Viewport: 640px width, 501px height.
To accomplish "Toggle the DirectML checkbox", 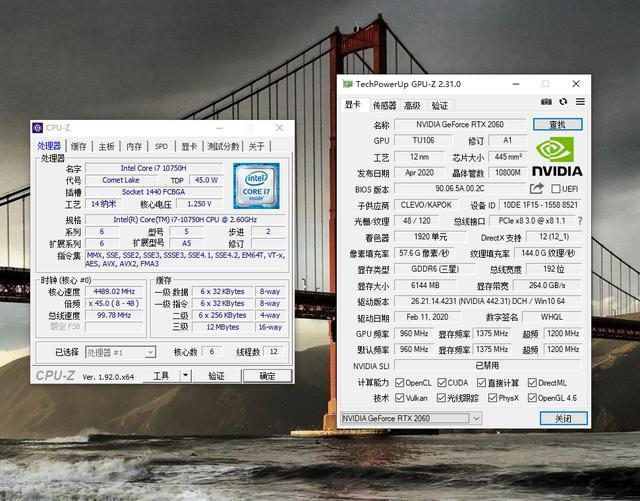I will coord(532,383).
